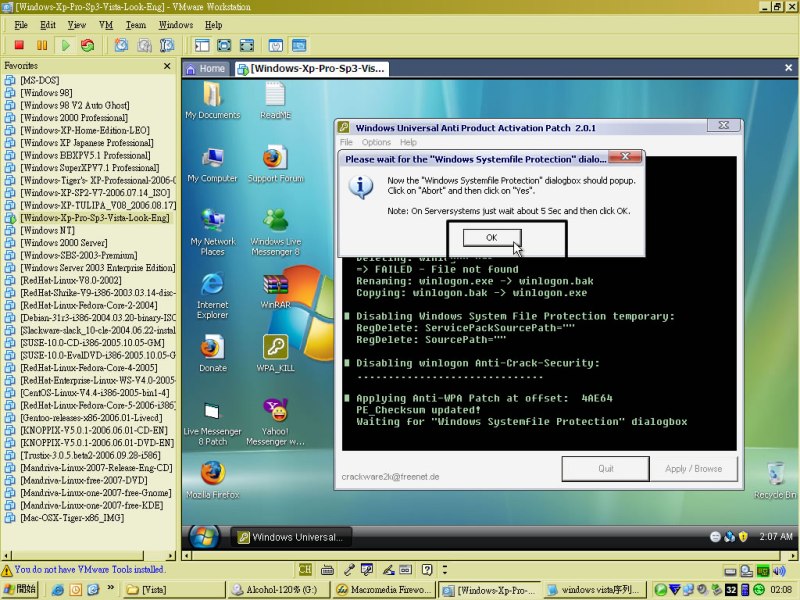Screen dimensions: 800x600
Task: Select [RedHat-Linux-V8.0-2002] favorite
Action: point(71,280)
